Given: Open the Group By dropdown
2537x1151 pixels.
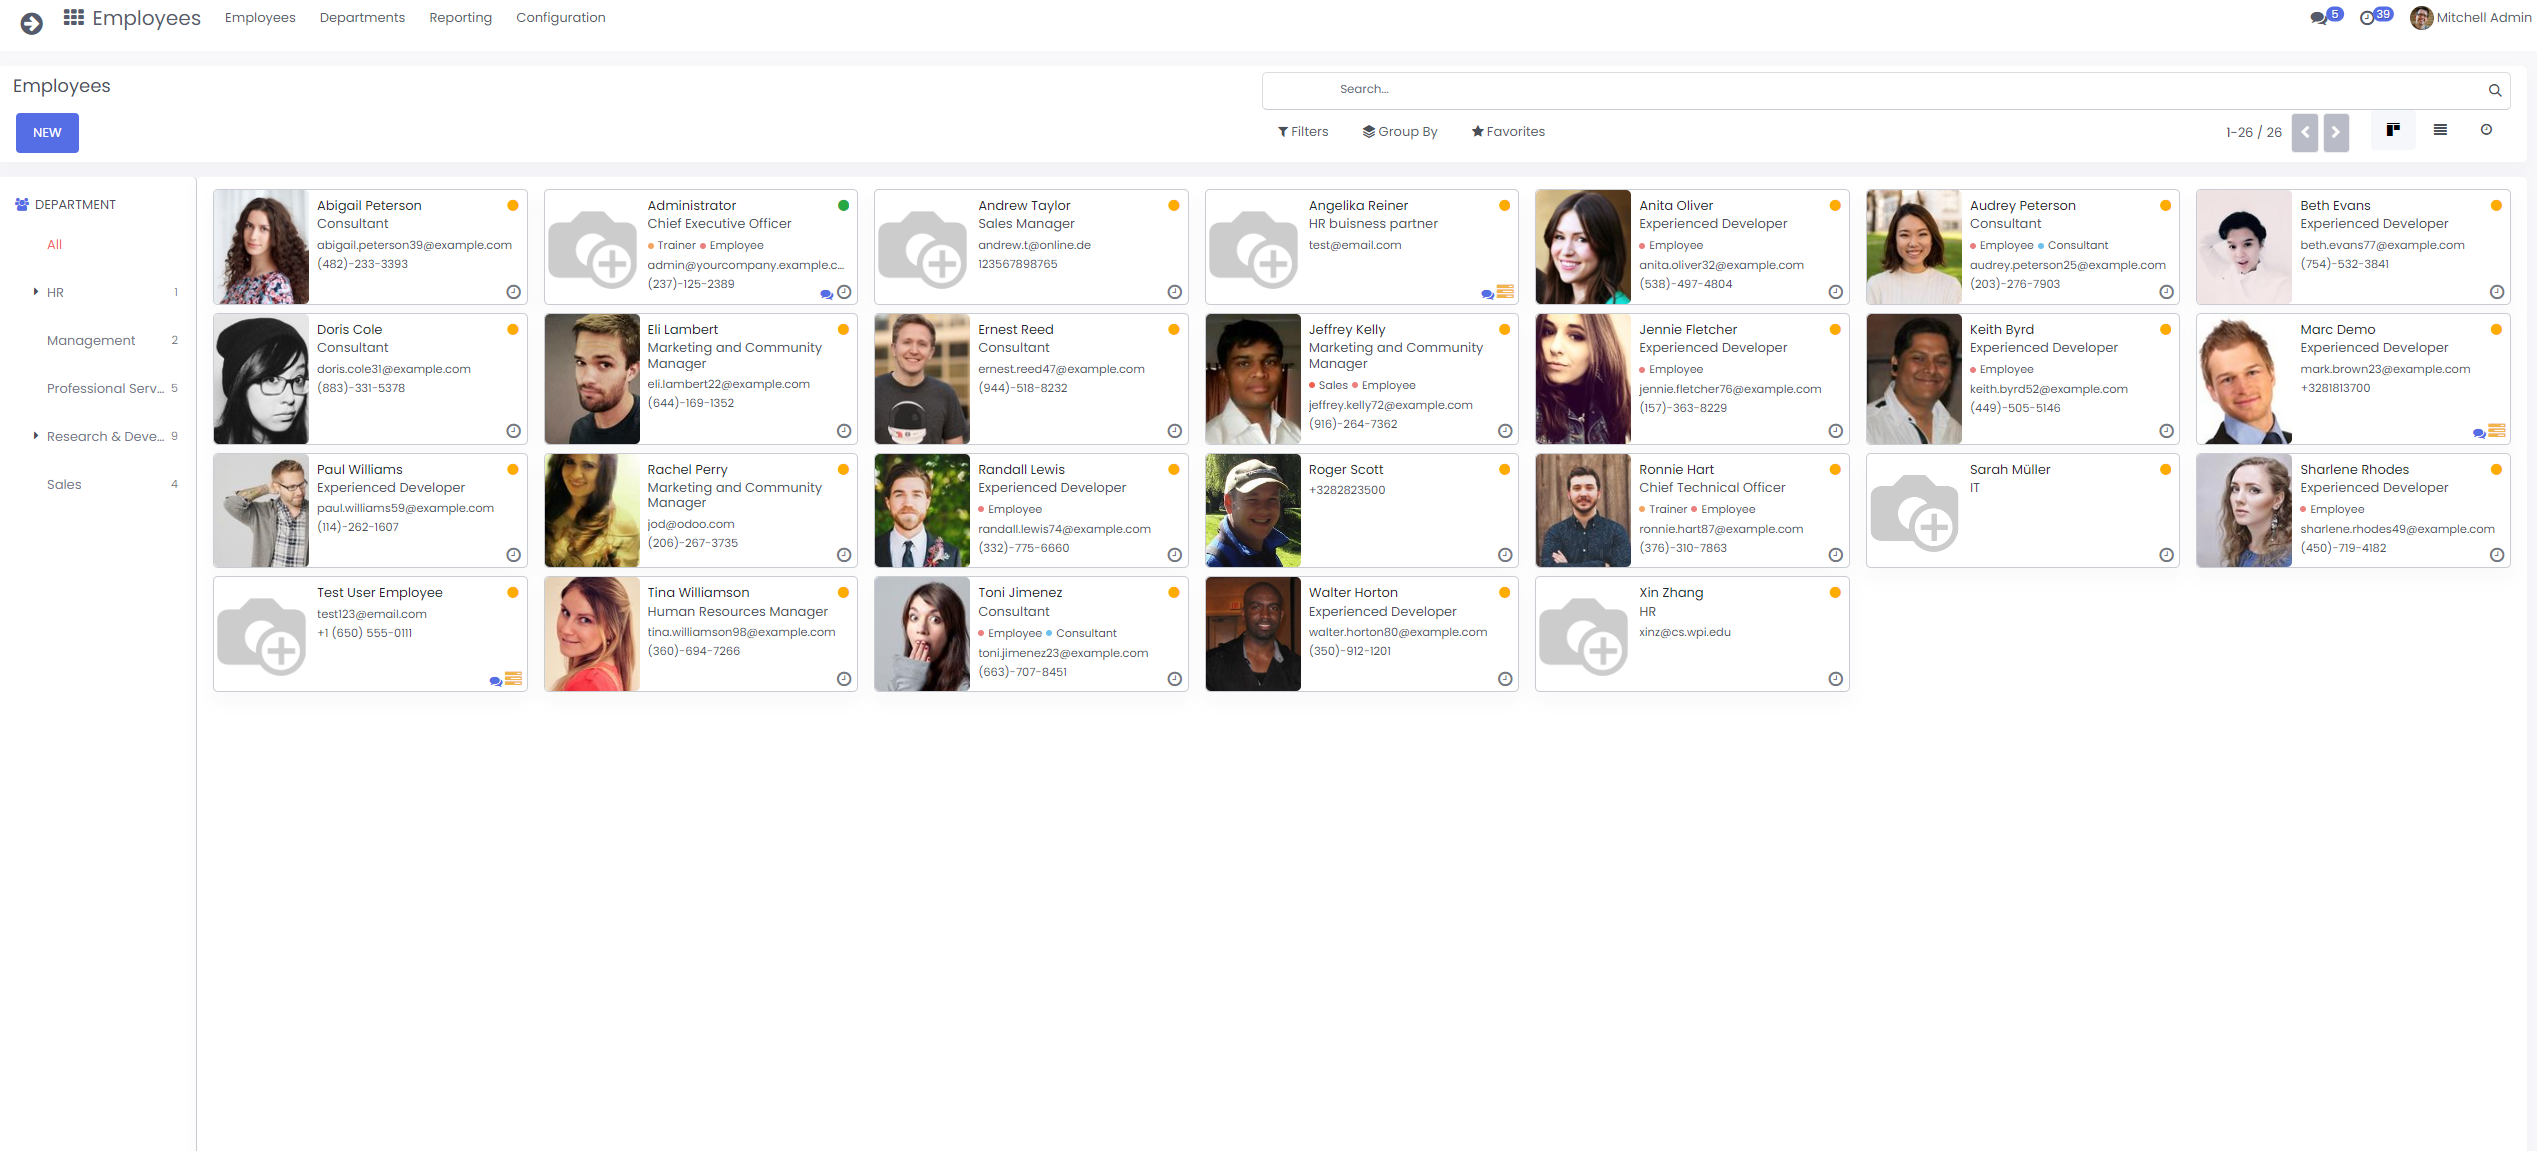Looking at the screenshot, I should click(1400, 132).
